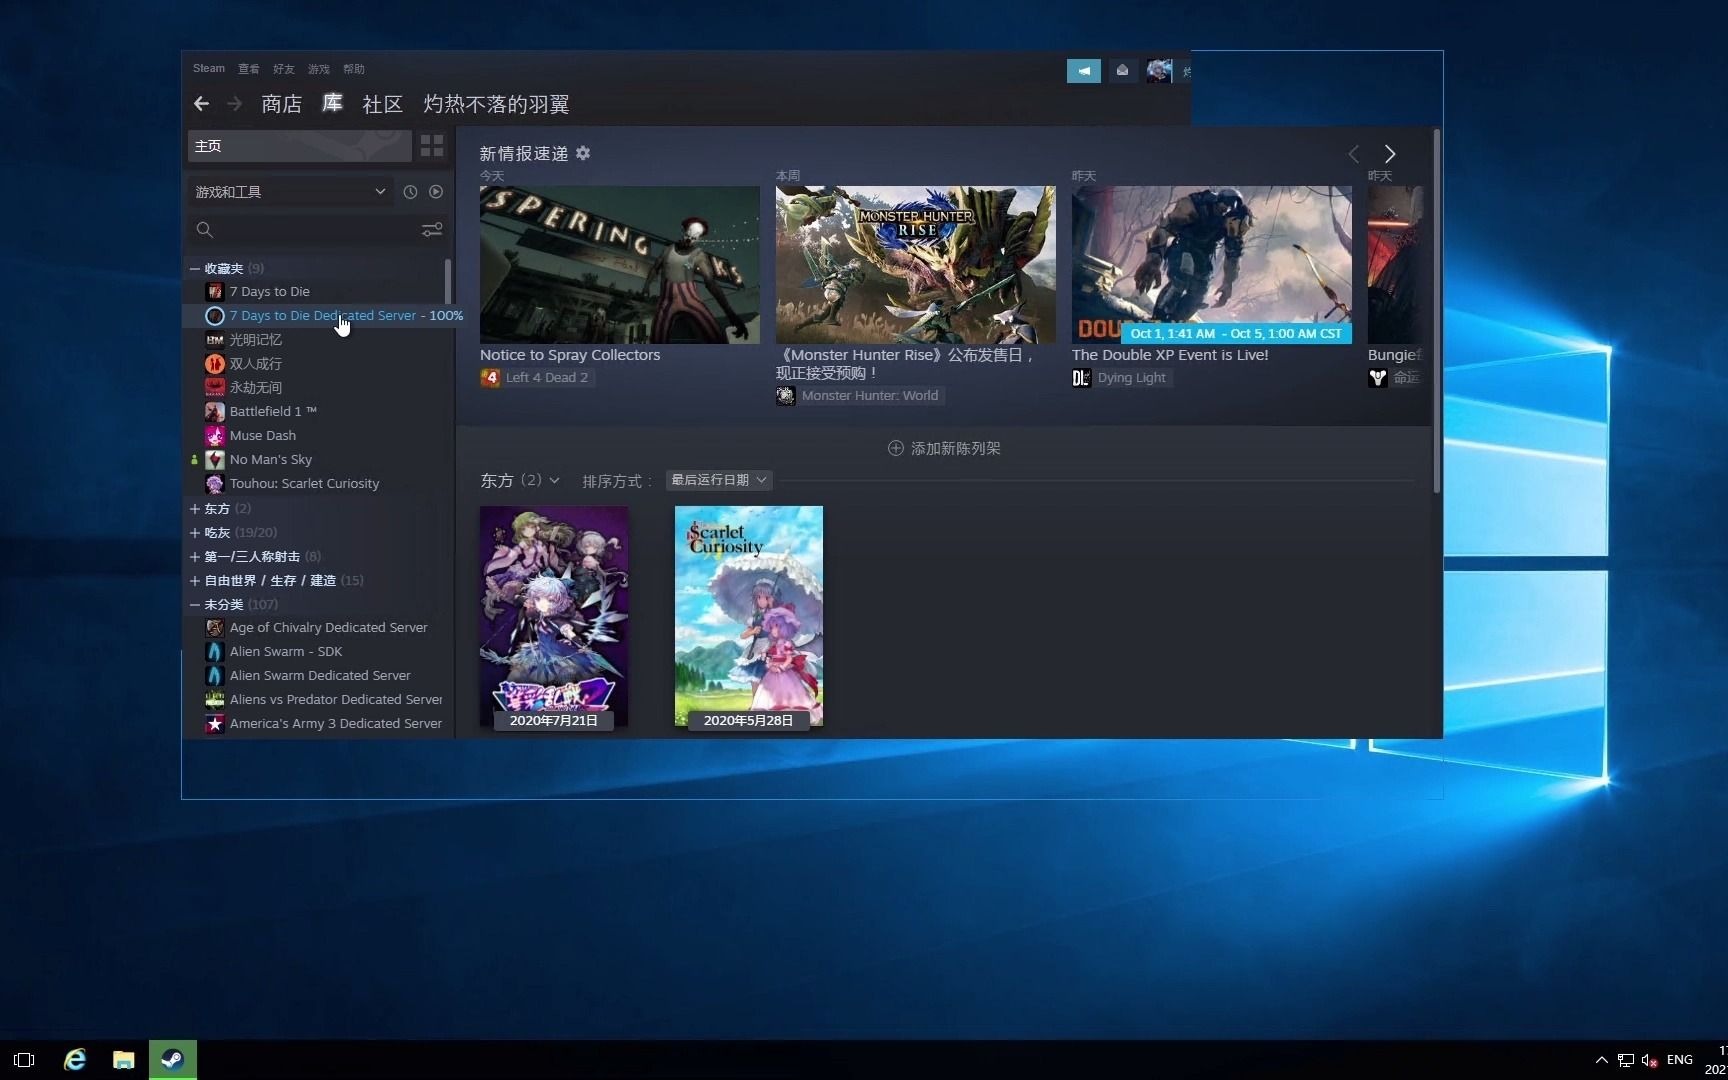
Task: Launch Internet Explorer from the taskbar
Action: coord(75,1060)
